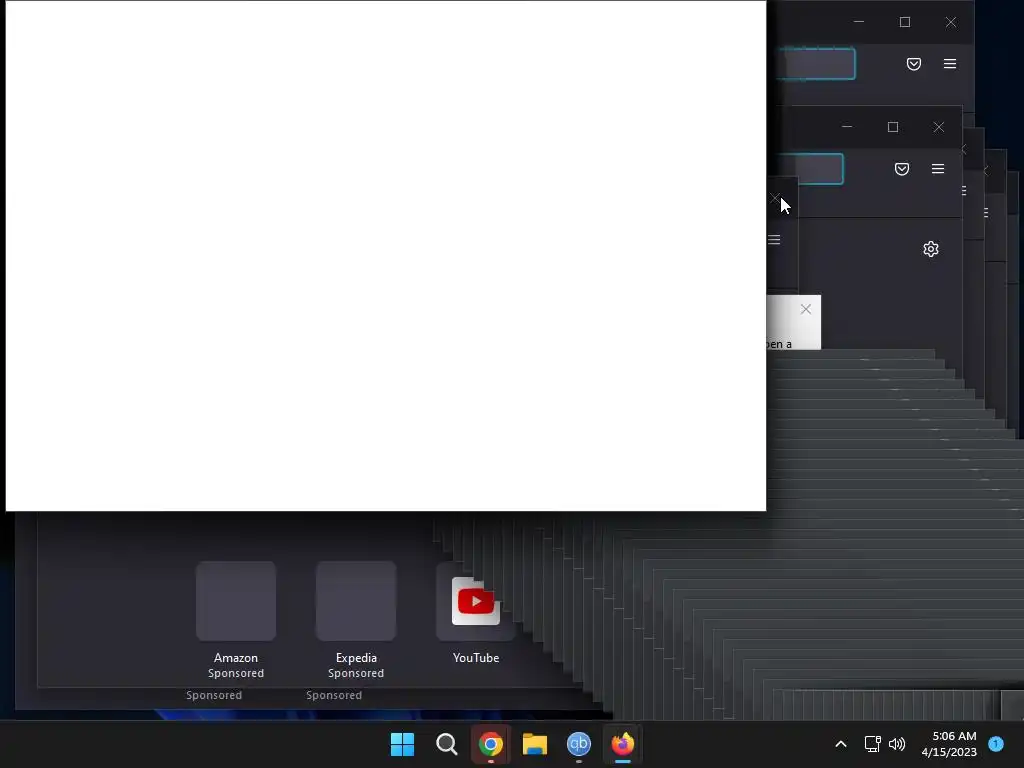
Task: Close the topmost Firefox window
Action: click(x=951, y=22)
